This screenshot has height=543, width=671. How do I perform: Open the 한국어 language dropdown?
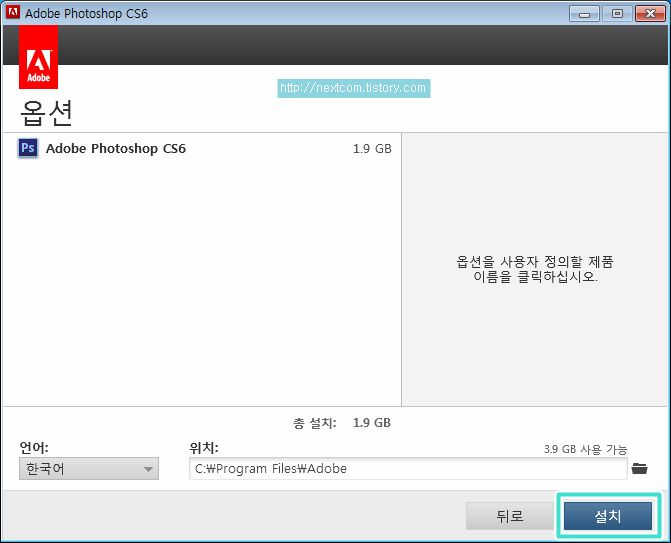click(89, 469)
